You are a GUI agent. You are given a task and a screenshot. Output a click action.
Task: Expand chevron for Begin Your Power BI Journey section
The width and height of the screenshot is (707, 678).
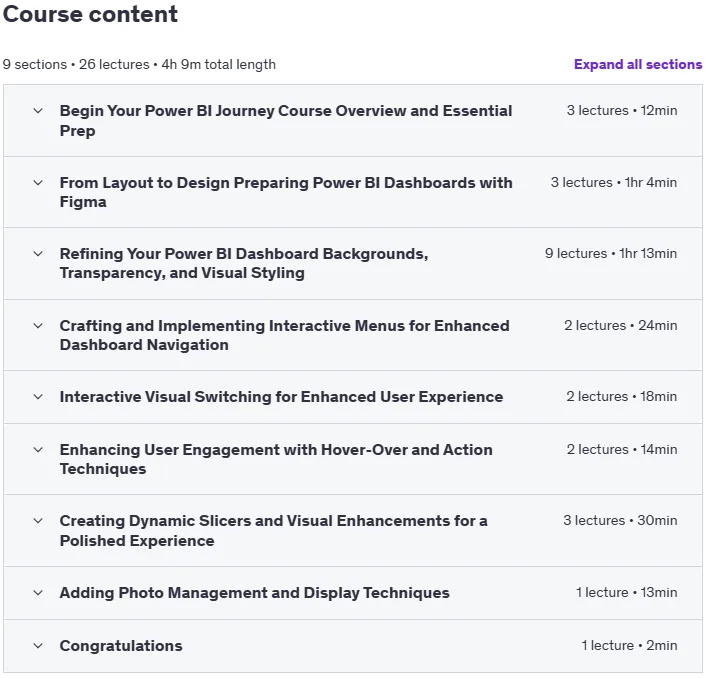click(38, 111)
